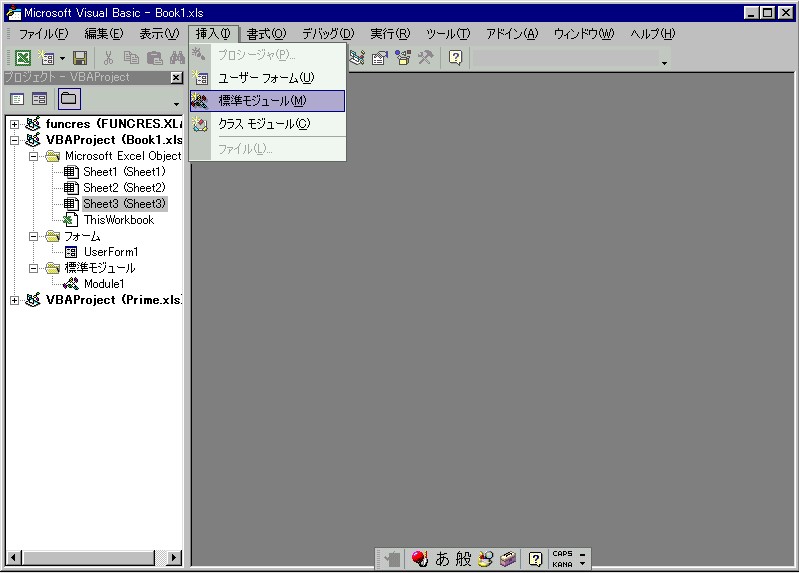Expand the VBAProject (Prime.xls) node
This screenshot has height=573, width=799.
click(x=14, y=300)
